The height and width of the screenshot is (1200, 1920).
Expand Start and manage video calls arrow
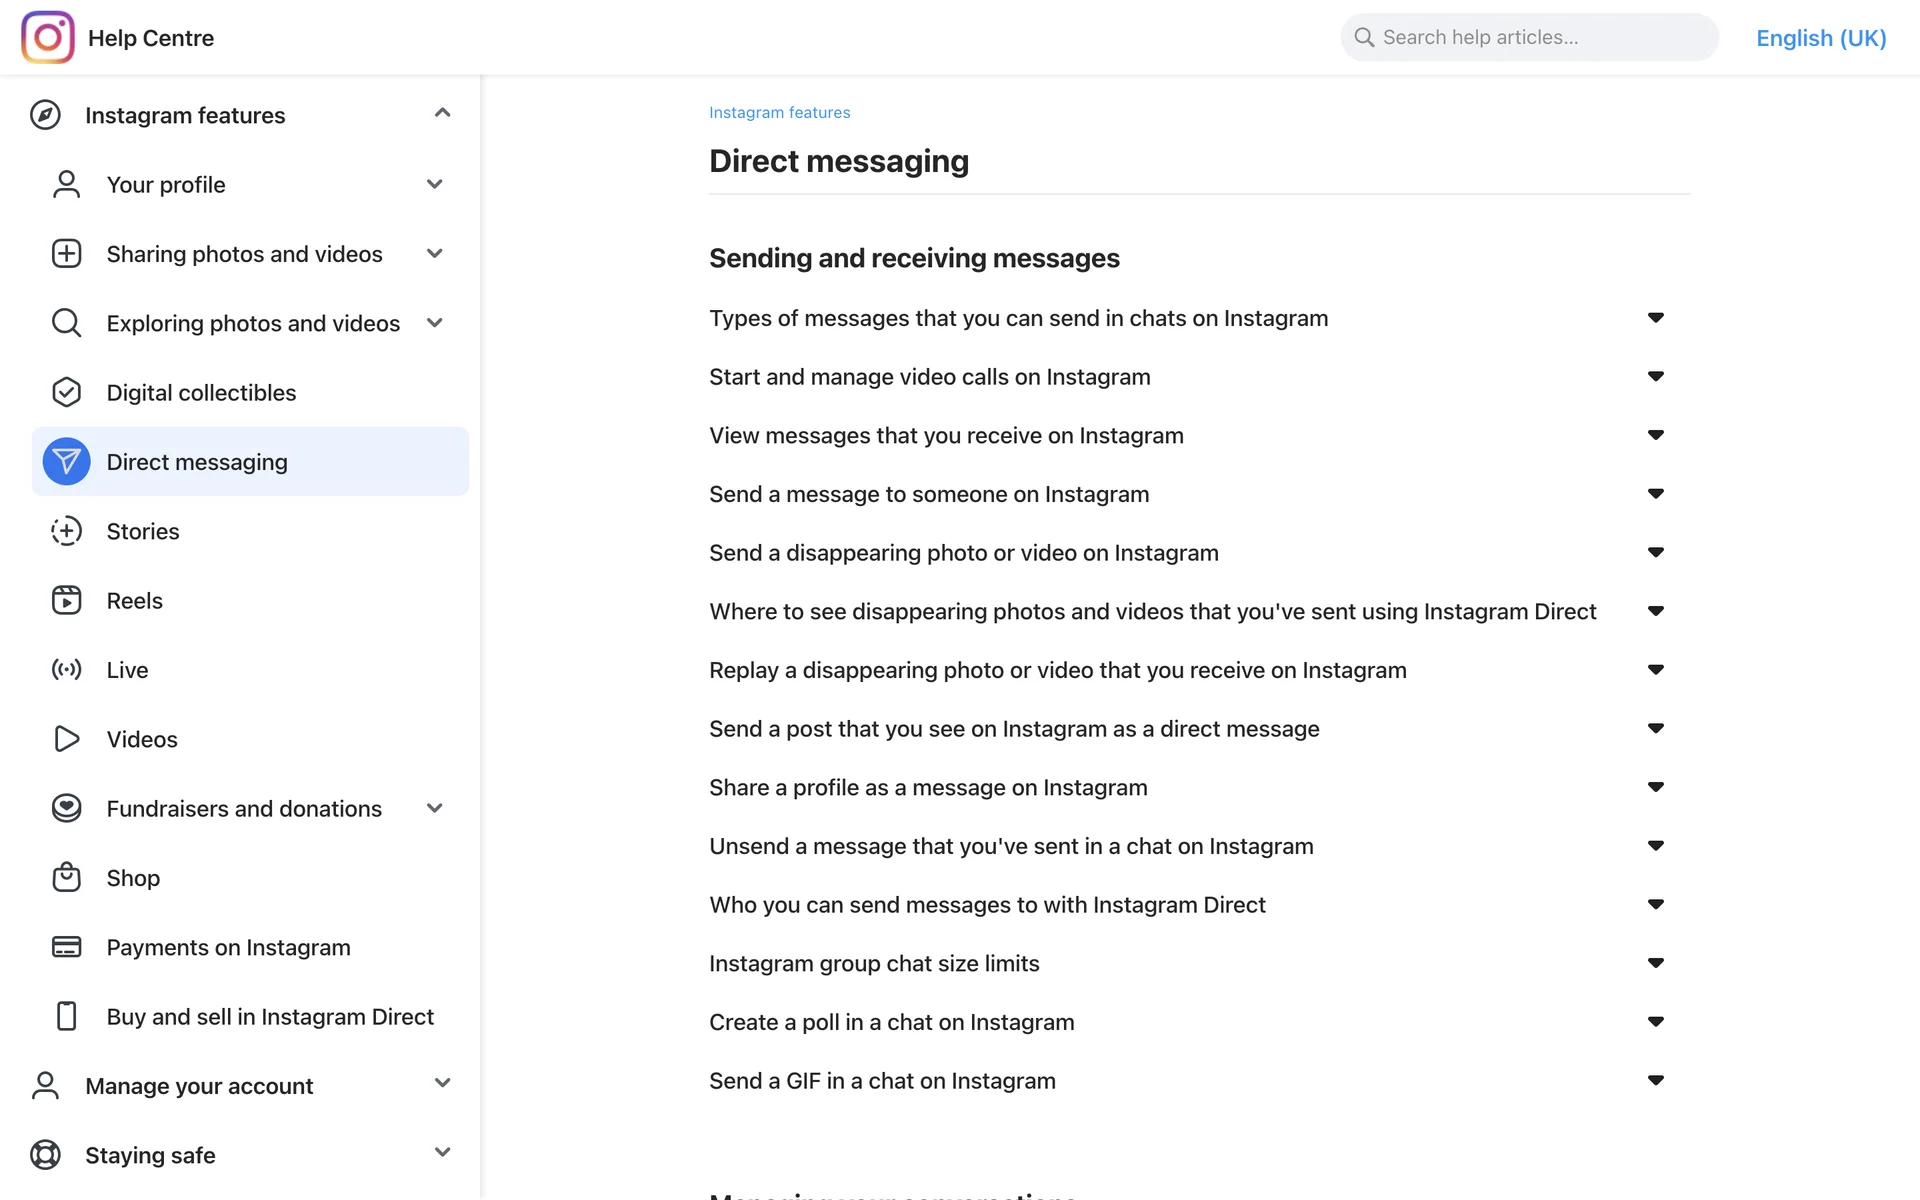(x=1655, y=376)
